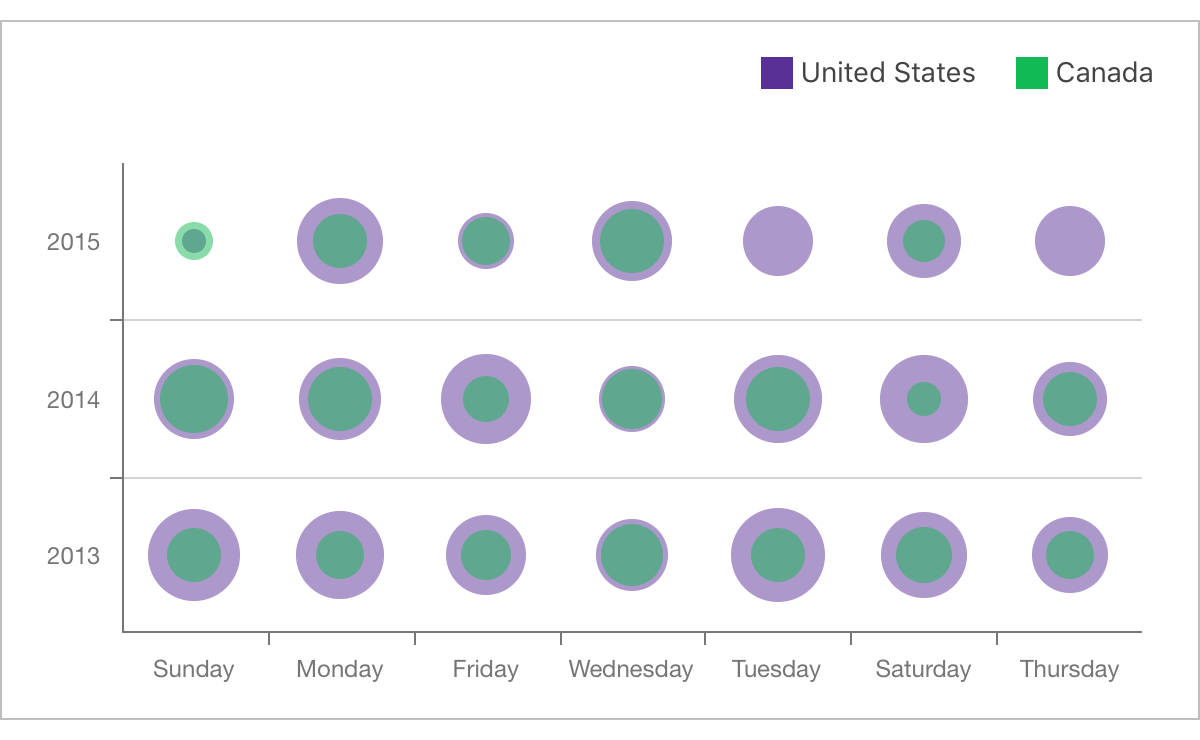Click the Thursday 2015 purple bubble
Screen dimensions: 1200x740
click(1070, 241)
